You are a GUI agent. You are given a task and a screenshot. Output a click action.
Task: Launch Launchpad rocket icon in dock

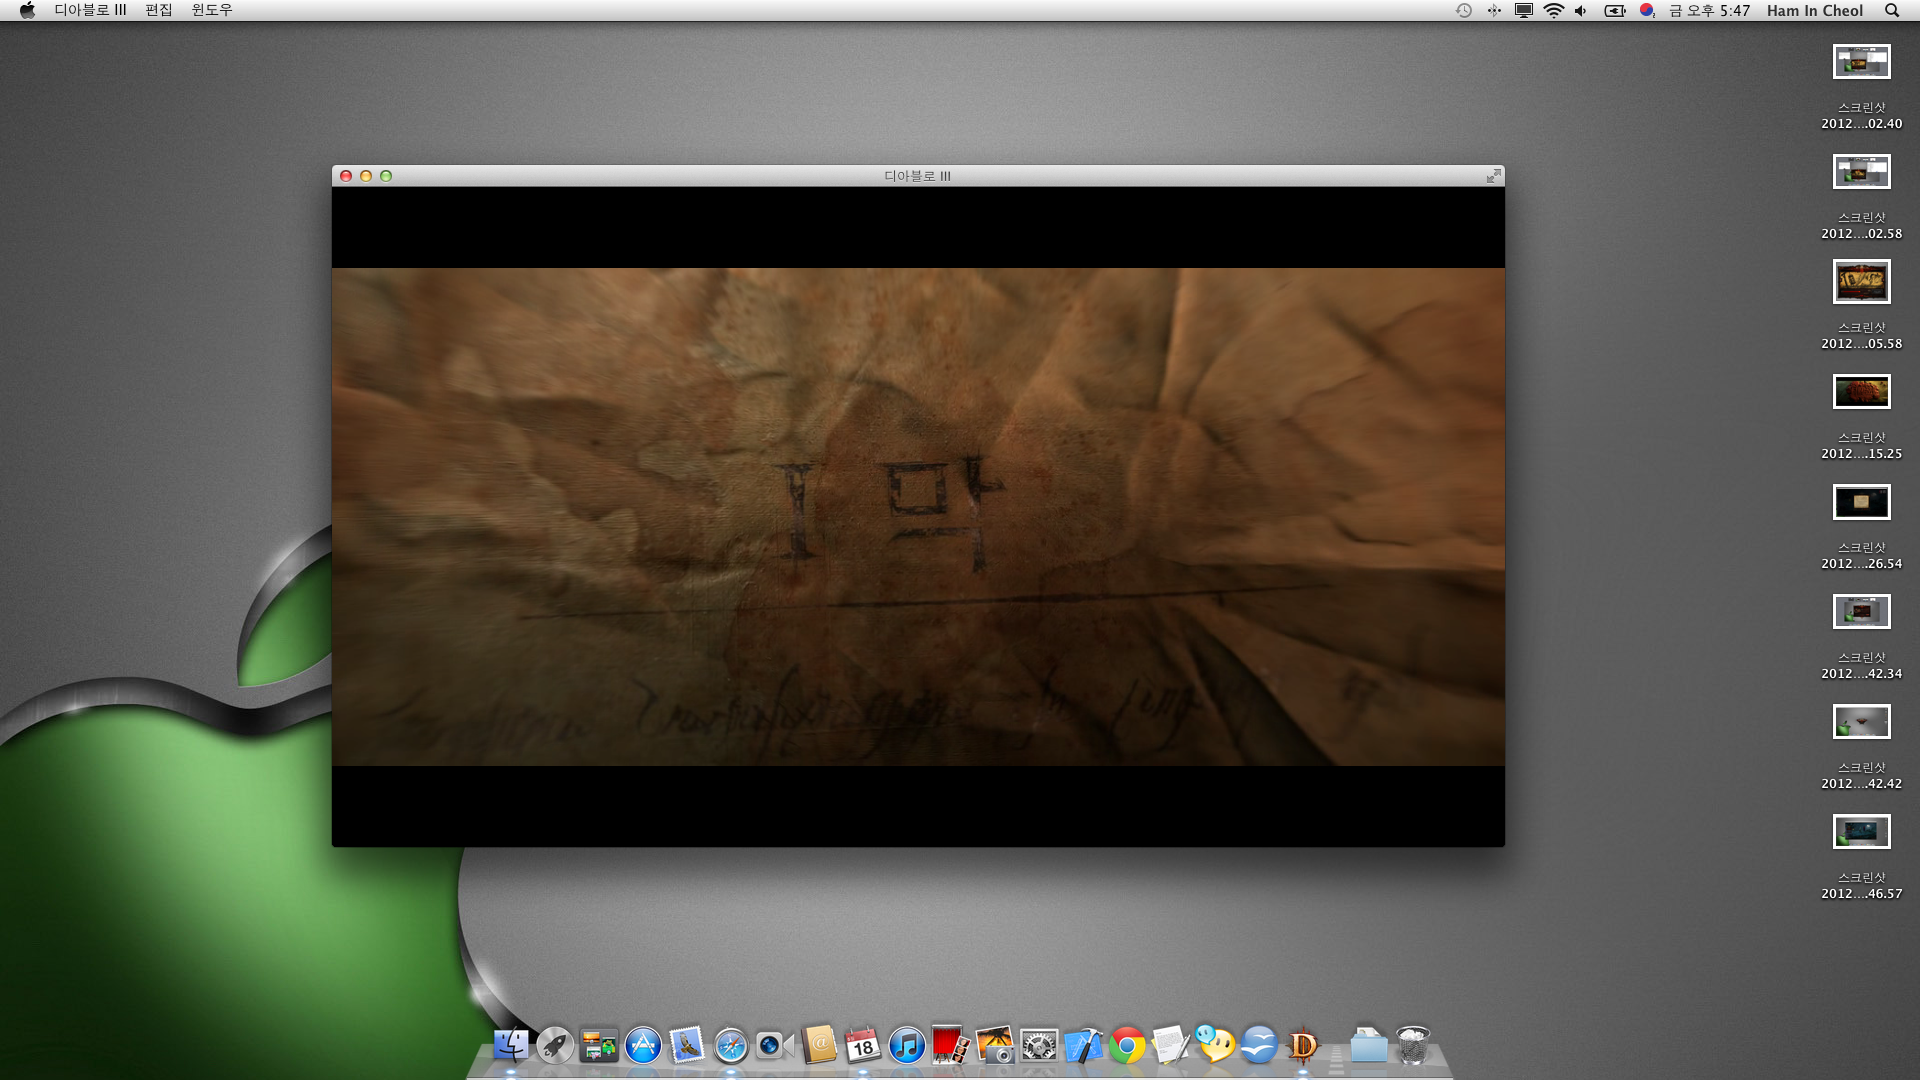tap(555, 1046)
